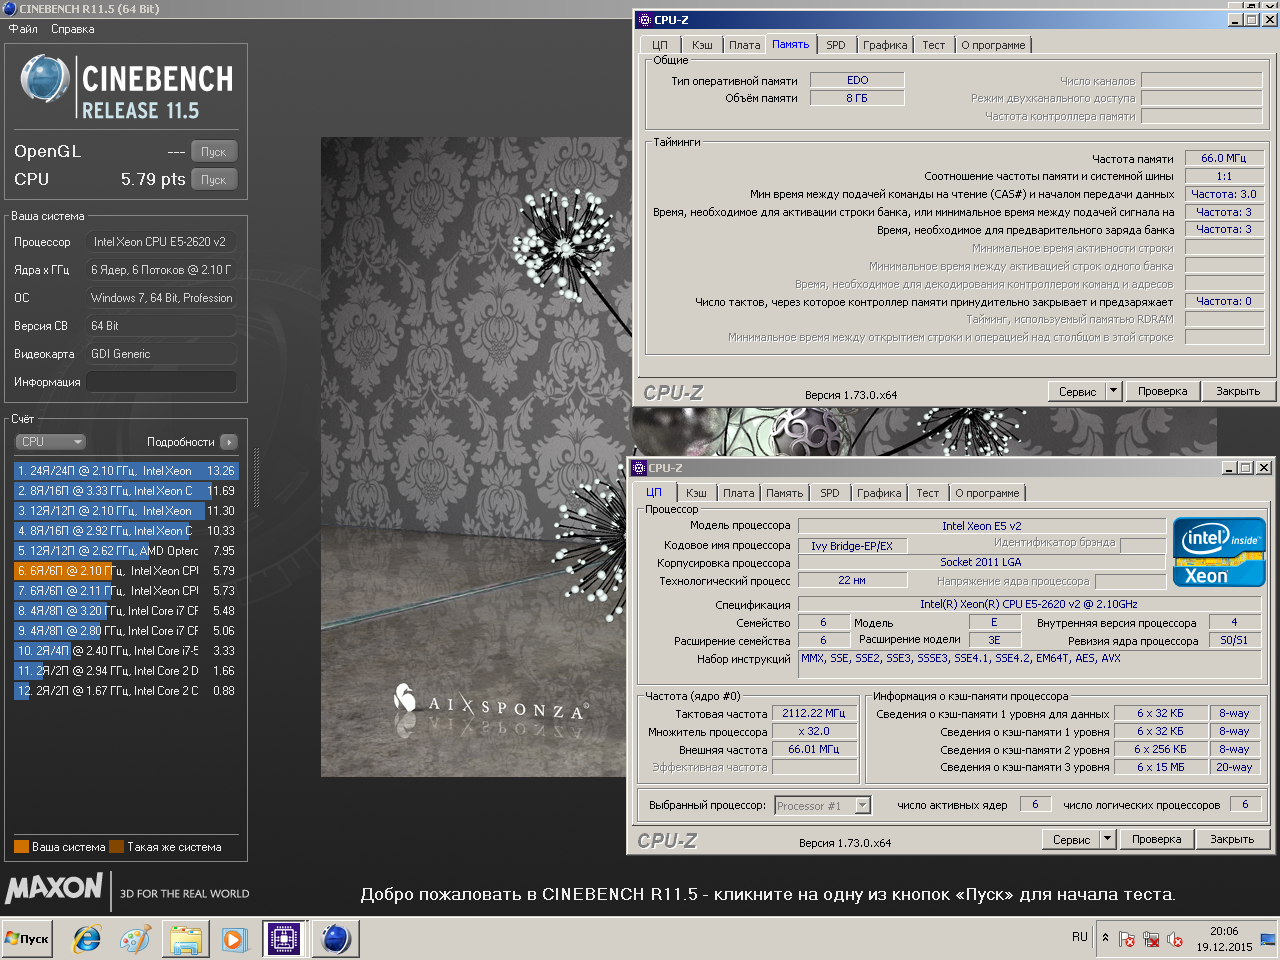Open the Файл menu in Cinebench
Screen dimensions: 1280x960
[x=23, y=29]
